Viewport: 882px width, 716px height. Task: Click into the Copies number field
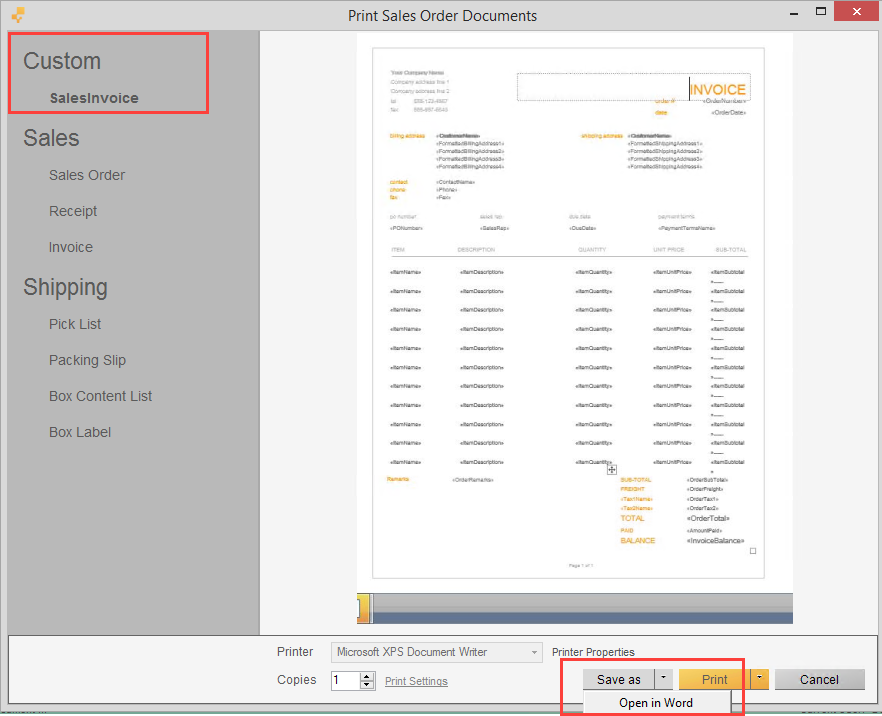coord(345,681)
